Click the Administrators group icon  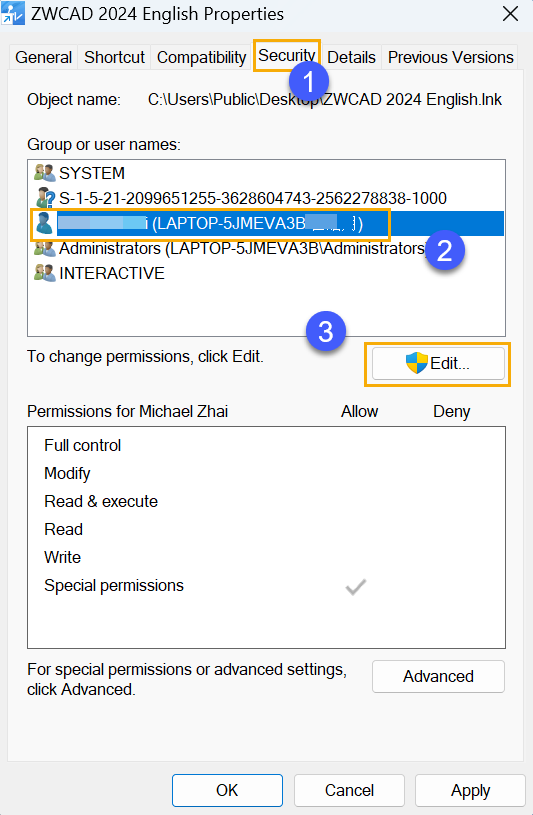pyautogui.click(x=45, y=248)
